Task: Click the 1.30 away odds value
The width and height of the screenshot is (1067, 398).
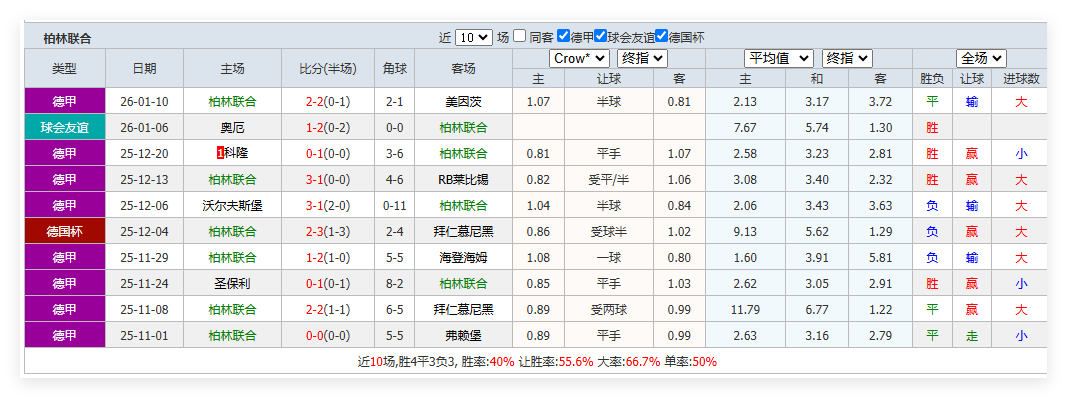Action: (x=881, y=128)
